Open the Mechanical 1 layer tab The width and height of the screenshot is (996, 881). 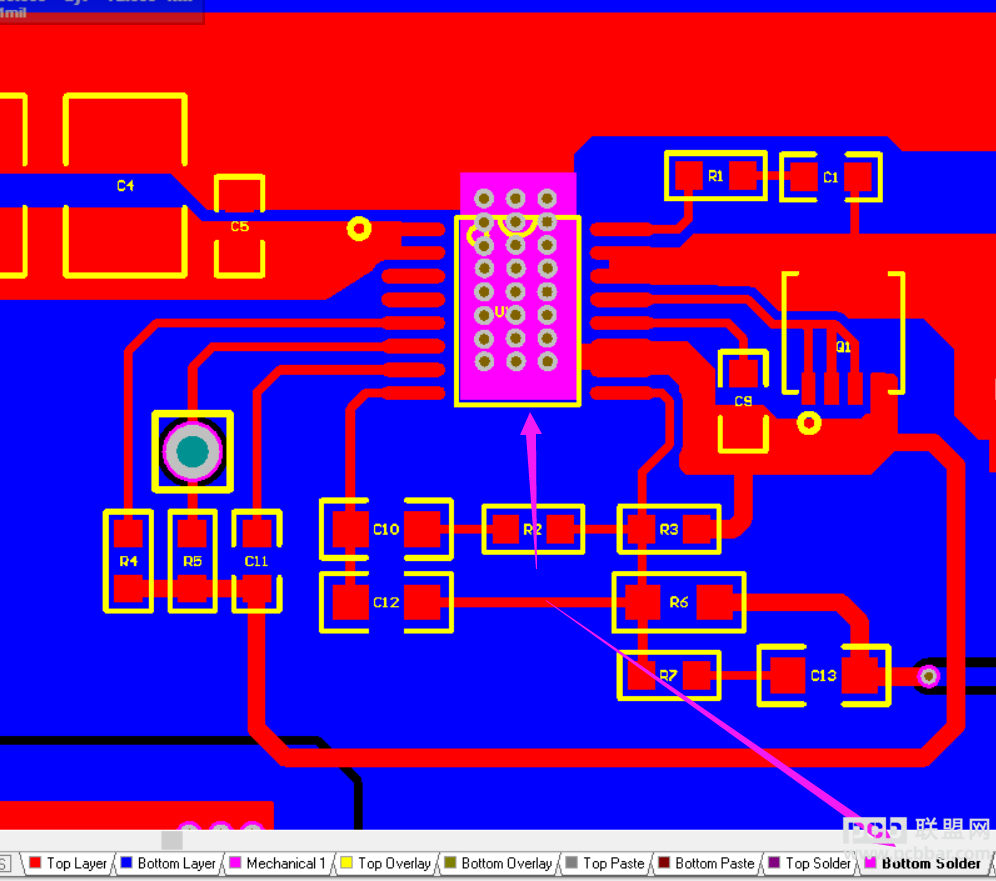[x=278, y=863]
